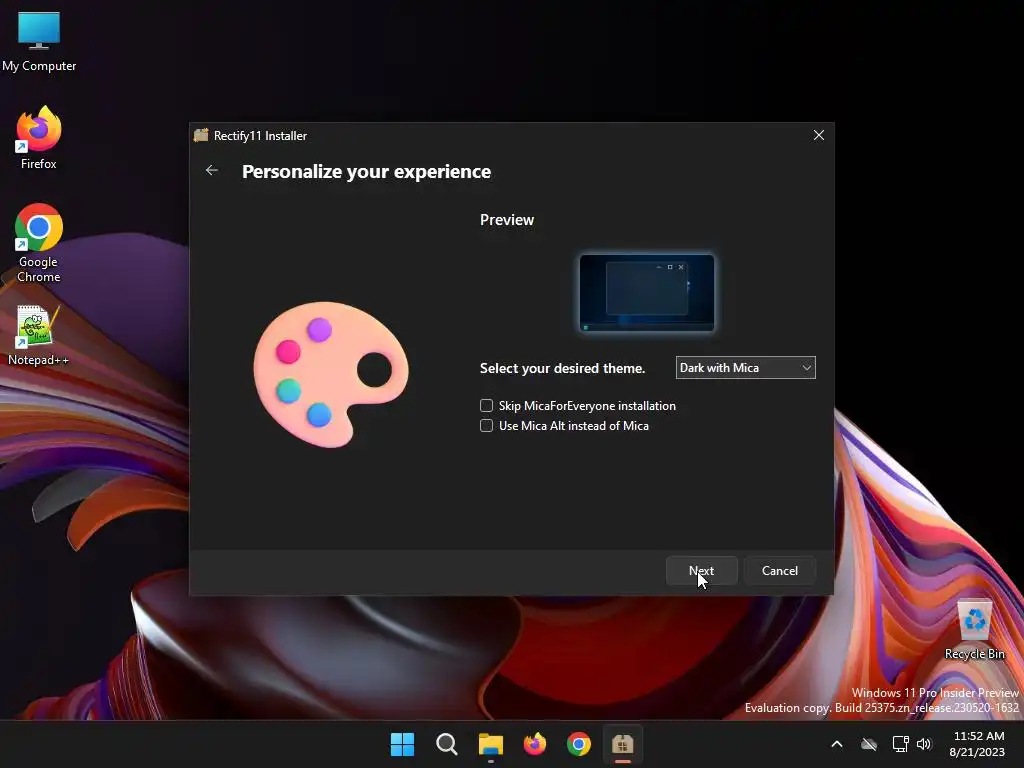Launch Chrome from the taskbar
1024x768 pixels.
[x=579, y=744]
